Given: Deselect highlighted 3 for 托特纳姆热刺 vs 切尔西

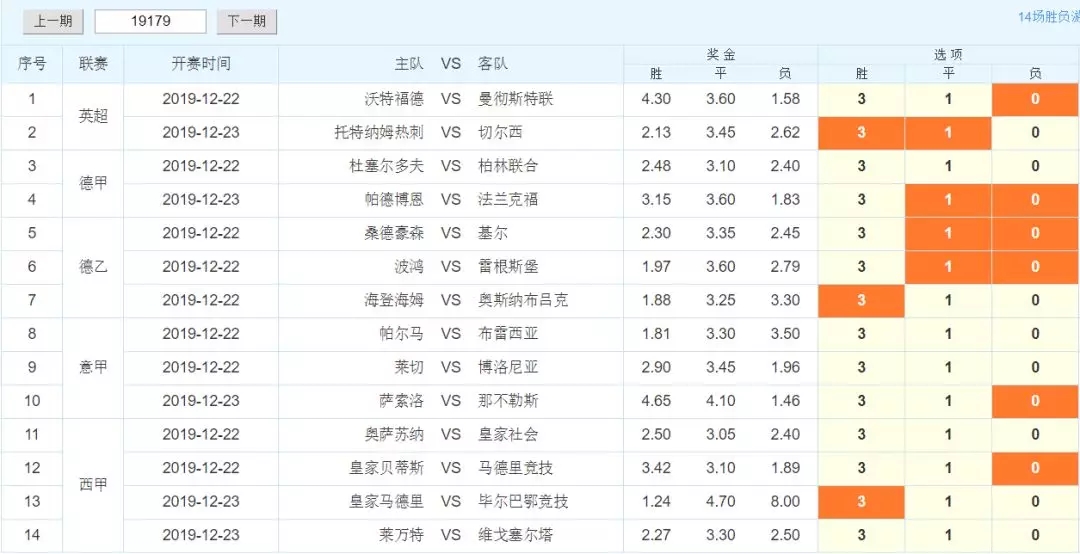Looking at the screenshot, I should pyautogui.click(x=861, y=132).
